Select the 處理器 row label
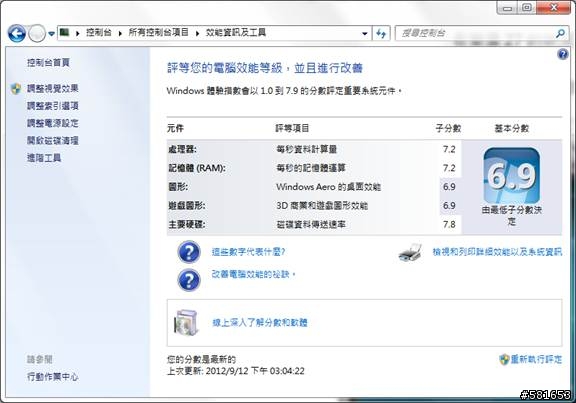 click(x=182, y=150)
